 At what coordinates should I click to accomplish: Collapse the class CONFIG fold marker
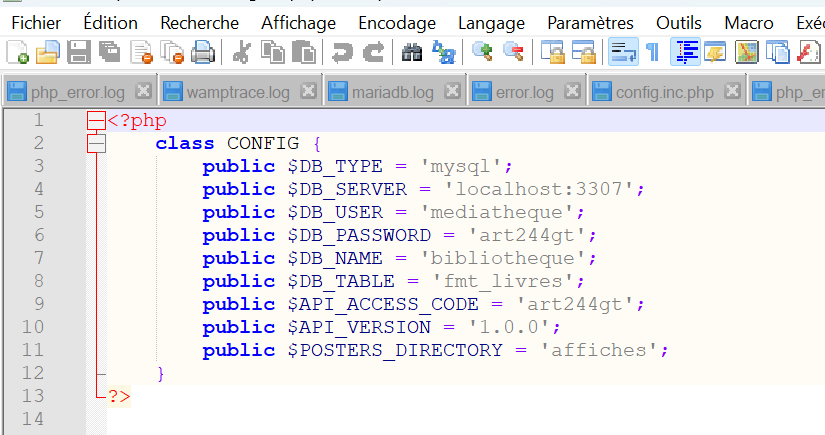click(96, 144)
